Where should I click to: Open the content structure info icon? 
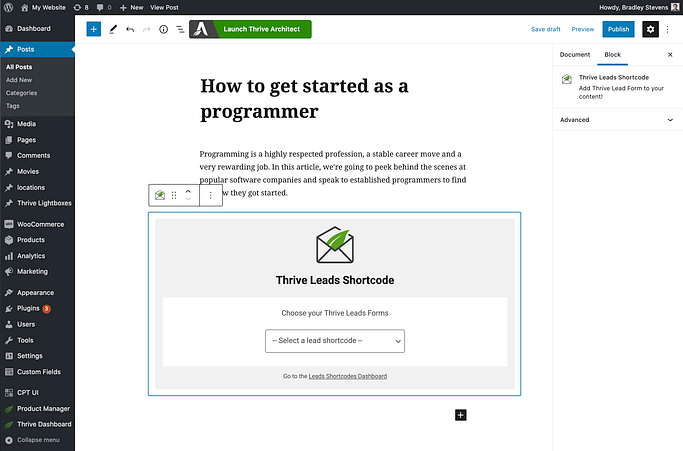(163, 29)
